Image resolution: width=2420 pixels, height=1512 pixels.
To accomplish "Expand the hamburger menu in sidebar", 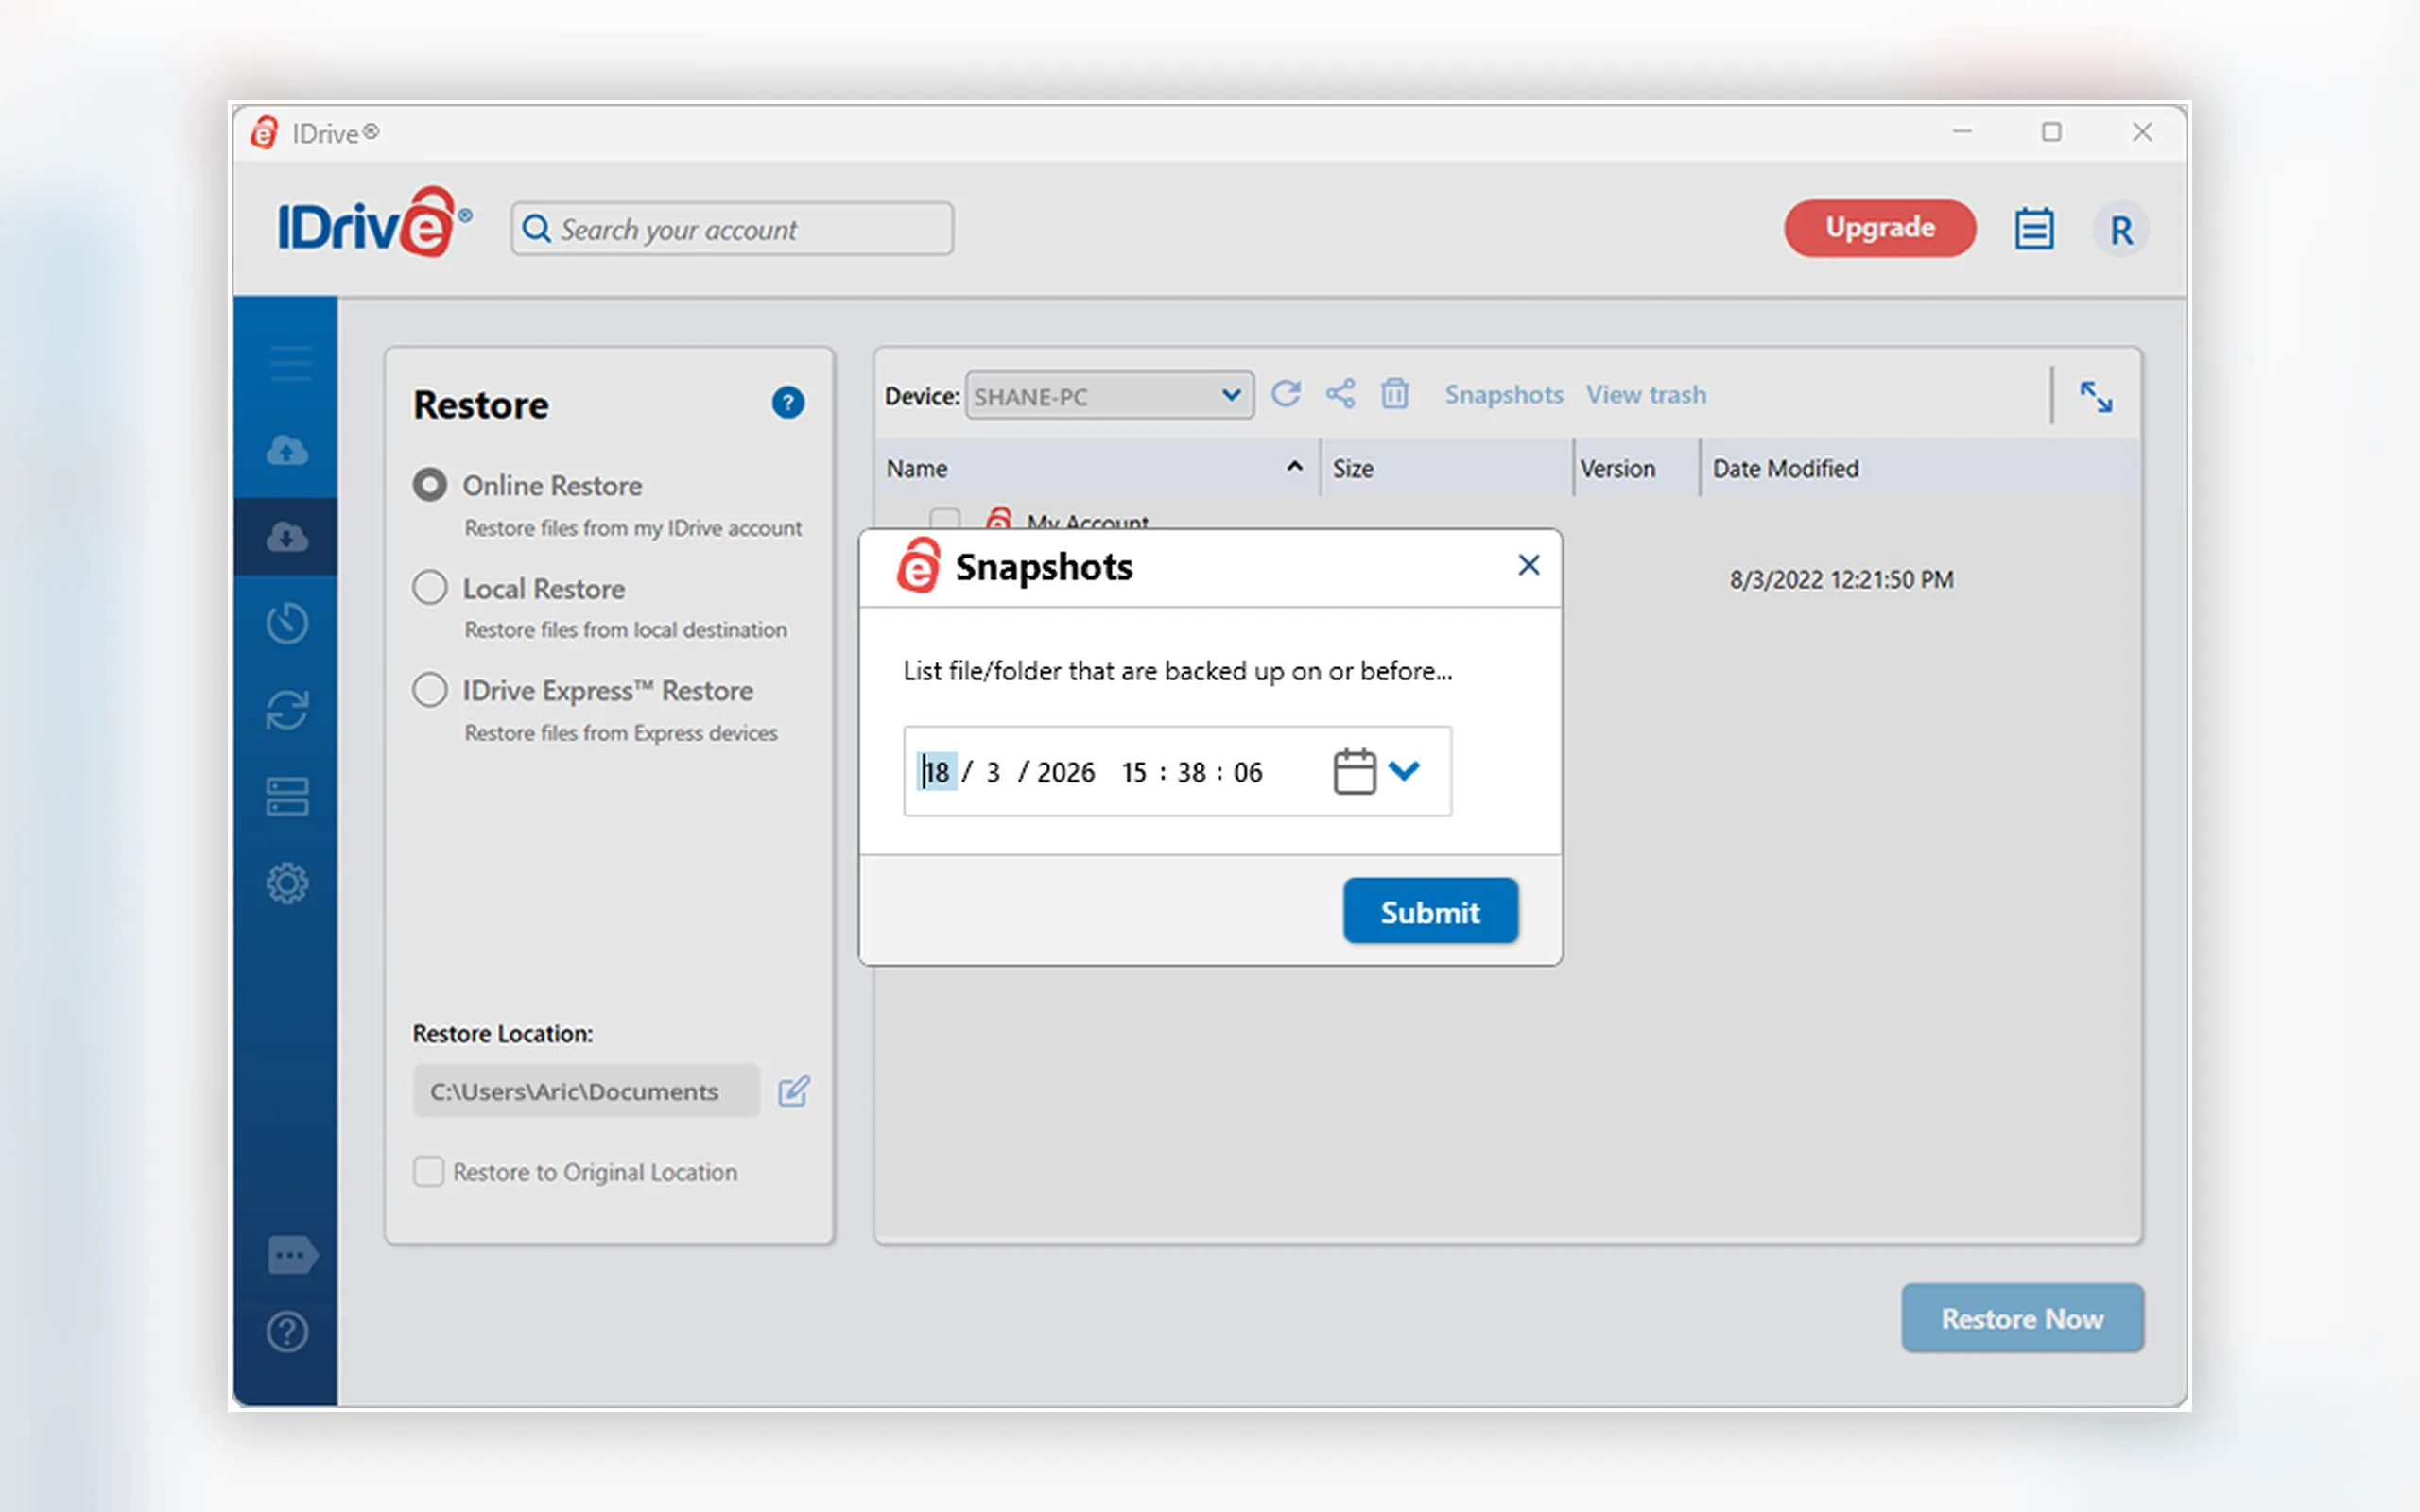I will coord(291,362).
